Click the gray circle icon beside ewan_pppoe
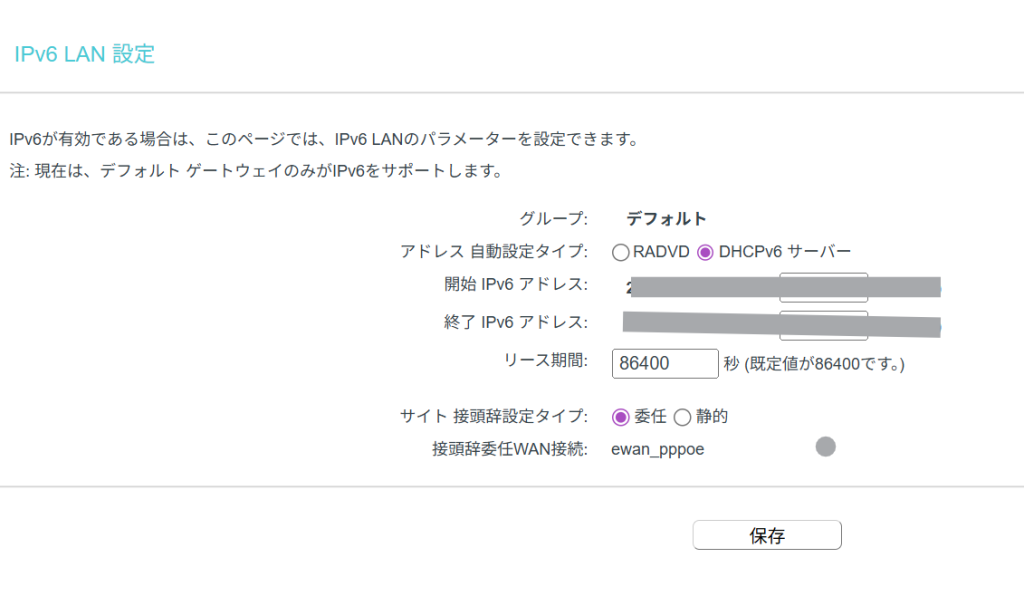Viewport: 1024px width, 596px height. [x=826, y=447]
